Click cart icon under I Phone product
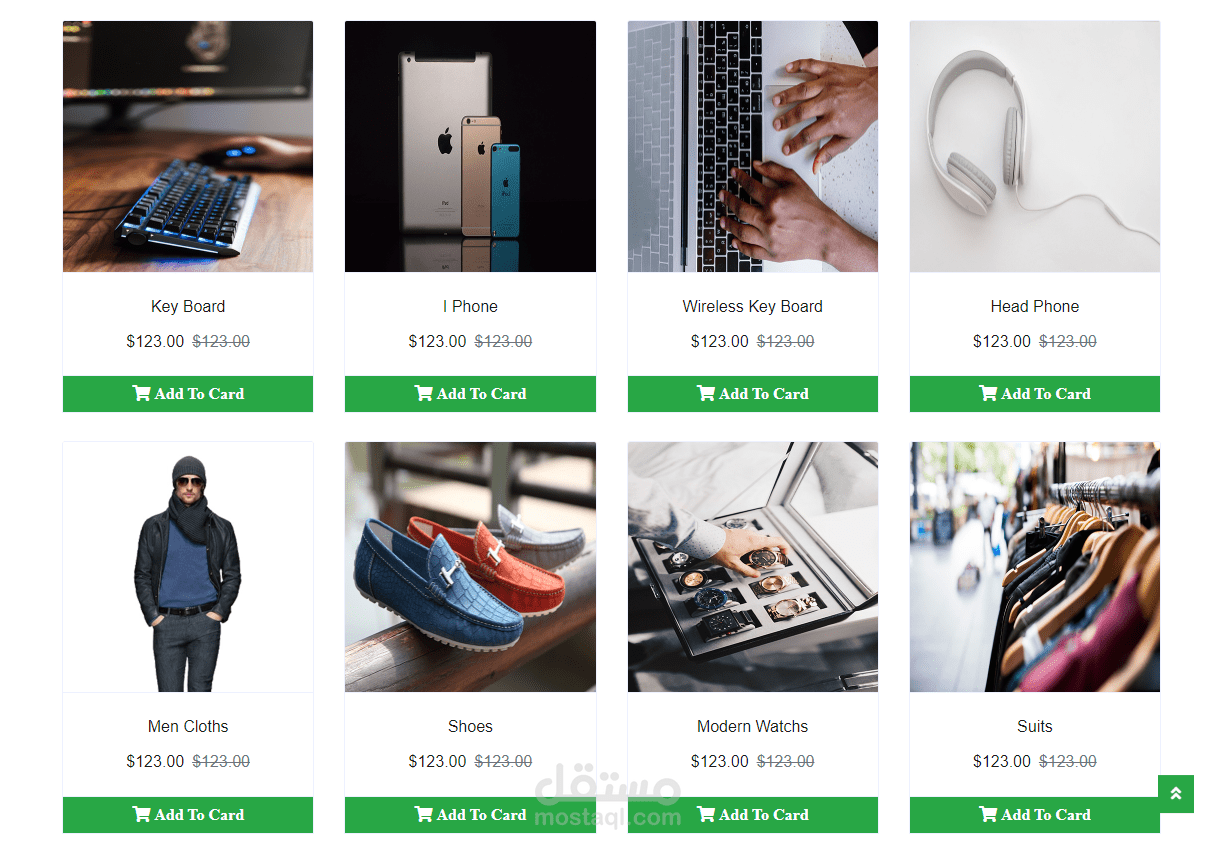The height and width of the screenshot is (847, 1217). coord(424,394)
